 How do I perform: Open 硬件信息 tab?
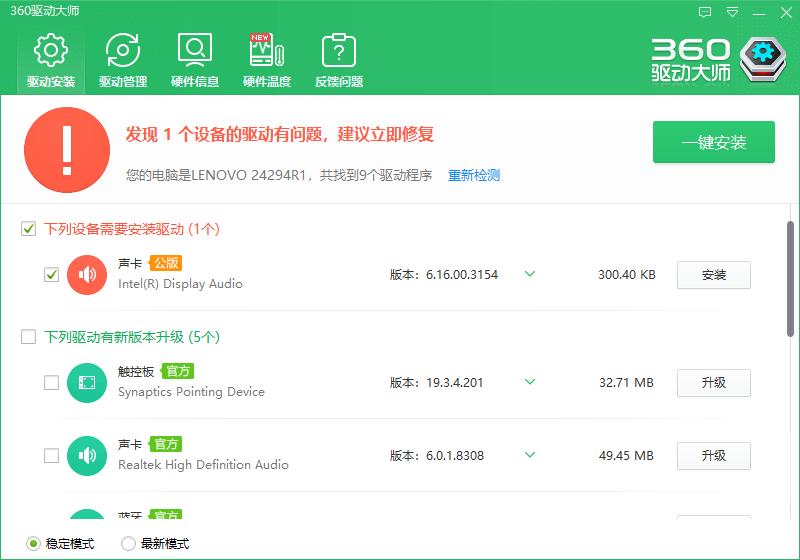[x=195, y=60]
